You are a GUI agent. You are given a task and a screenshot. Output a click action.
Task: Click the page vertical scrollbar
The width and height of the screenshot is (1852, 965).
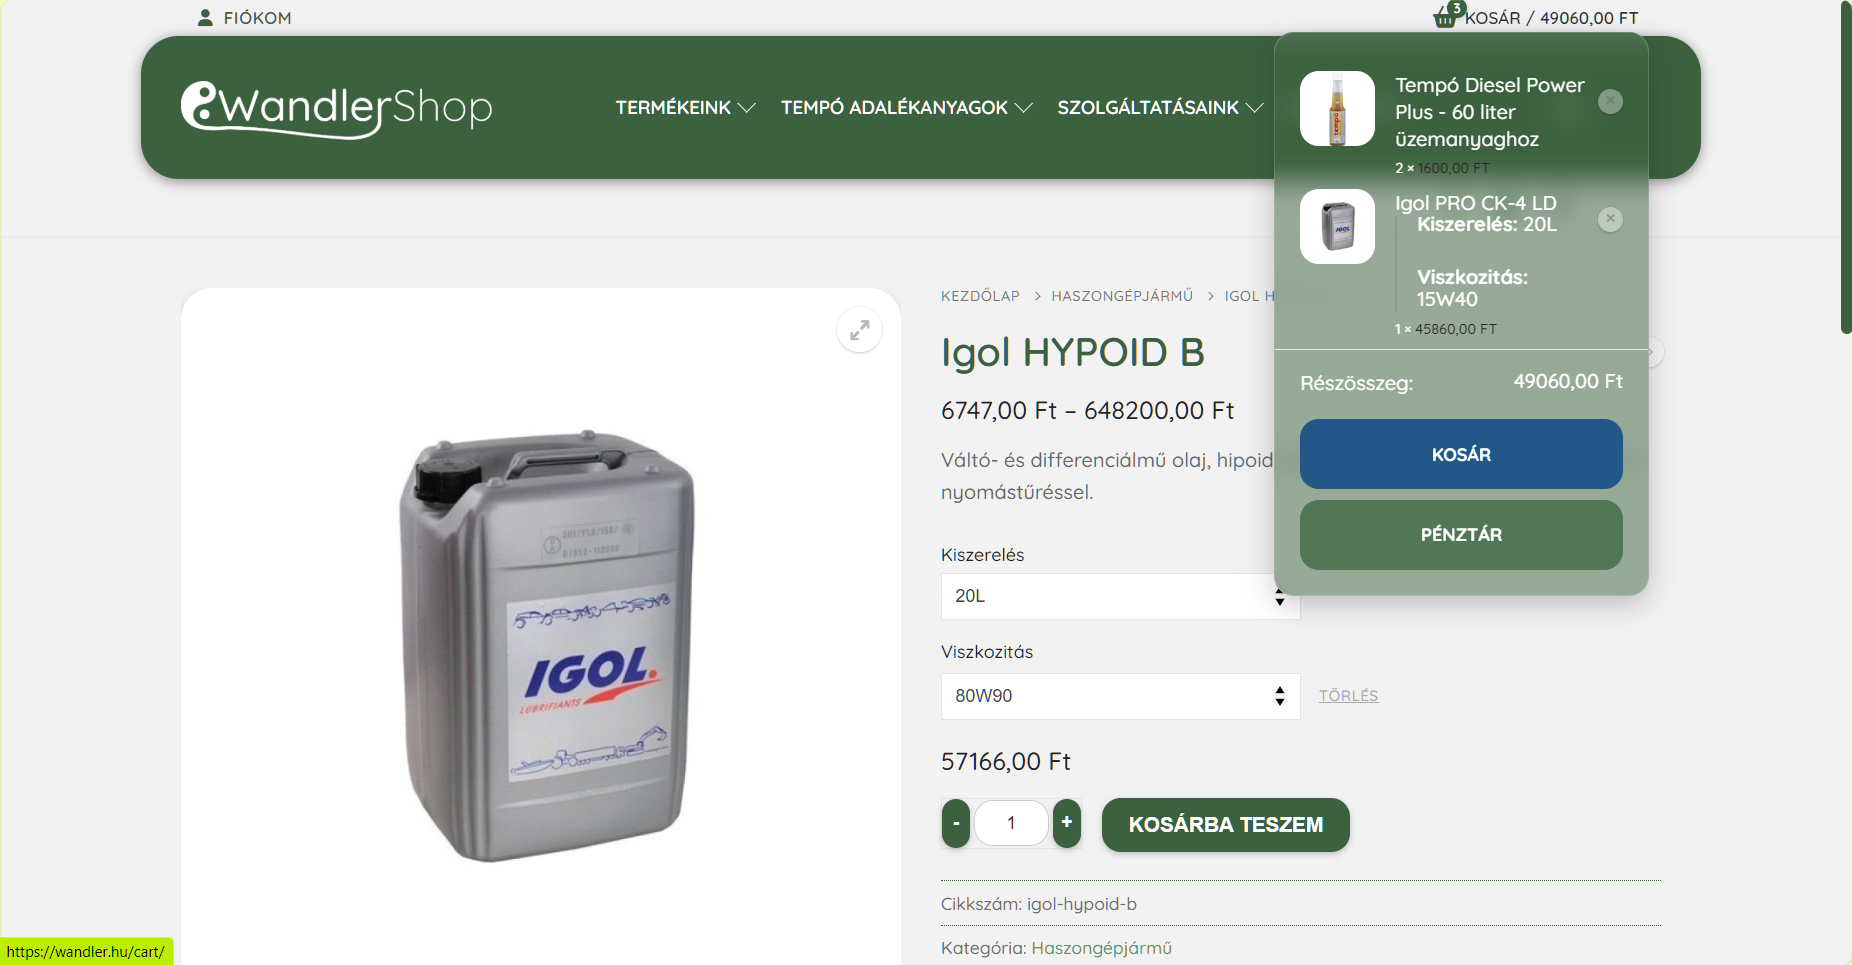1845,167
